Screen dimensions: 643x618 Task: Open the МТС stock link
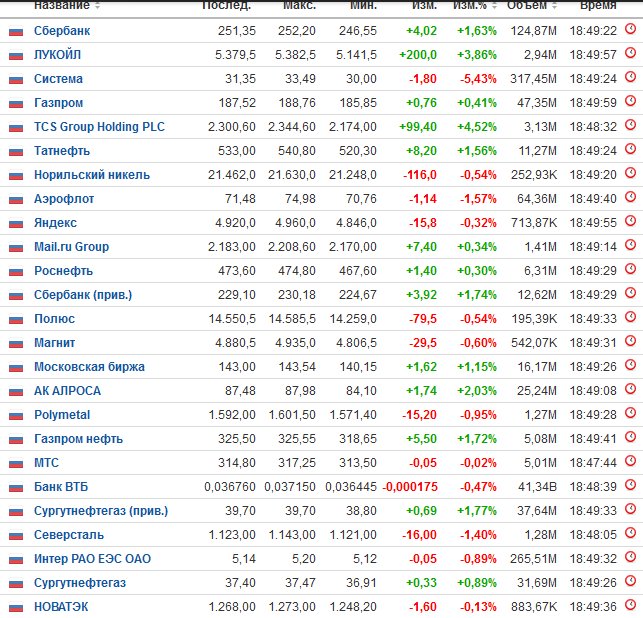pyautogui.click(x=46, y=463)
